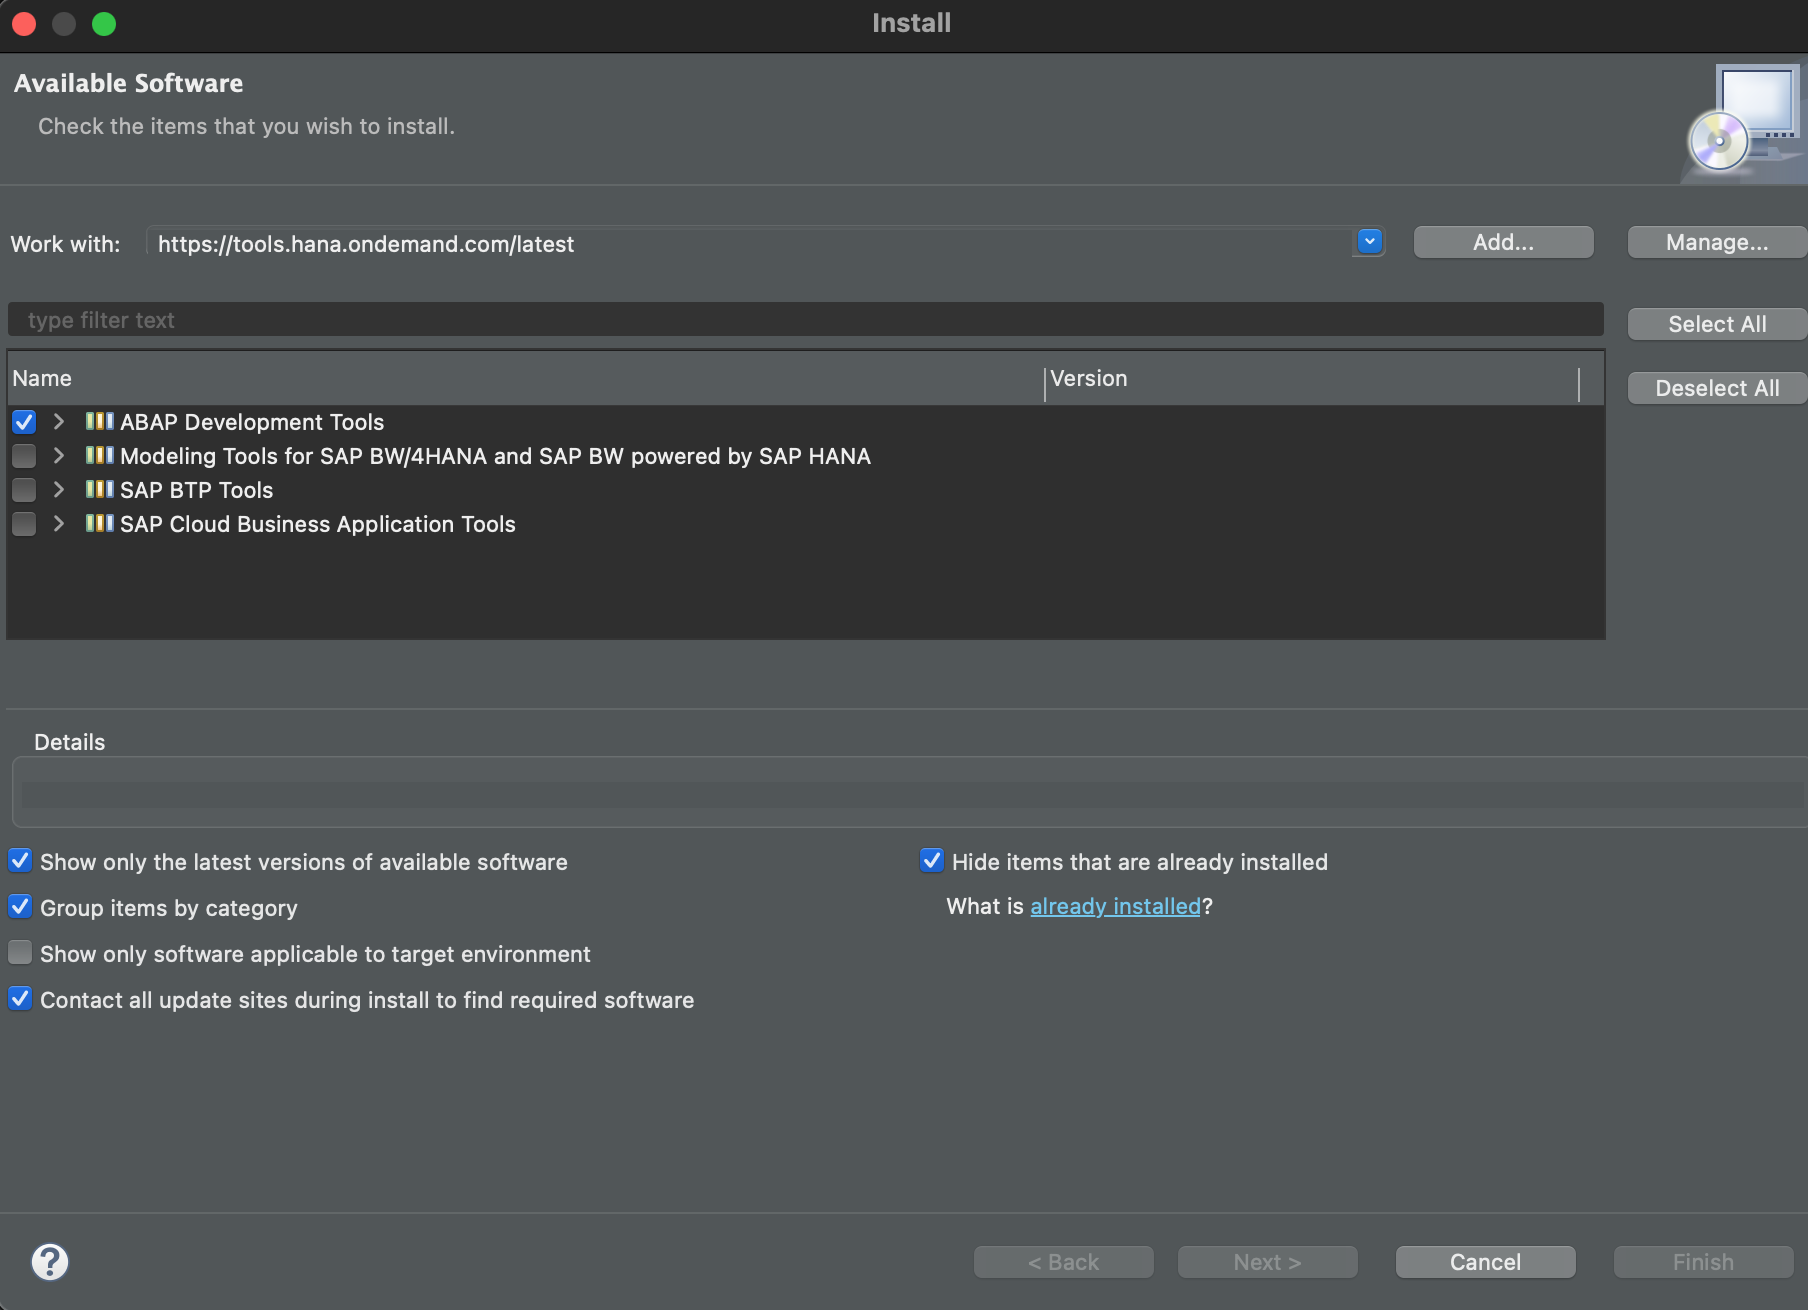1808x1310 pixels.
Task: Expand Modeling Tools for SAP BW/4HANA node
Action: click(x=59, y=455)
